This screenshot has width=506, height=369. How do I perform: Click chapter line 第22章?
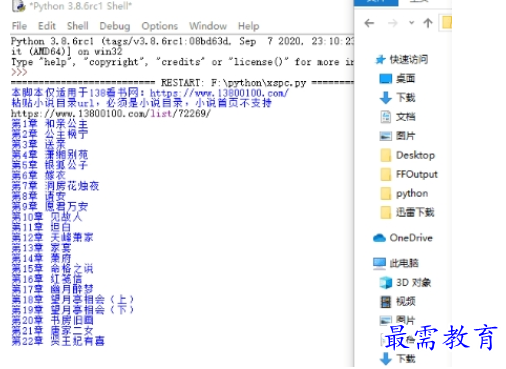58,341
